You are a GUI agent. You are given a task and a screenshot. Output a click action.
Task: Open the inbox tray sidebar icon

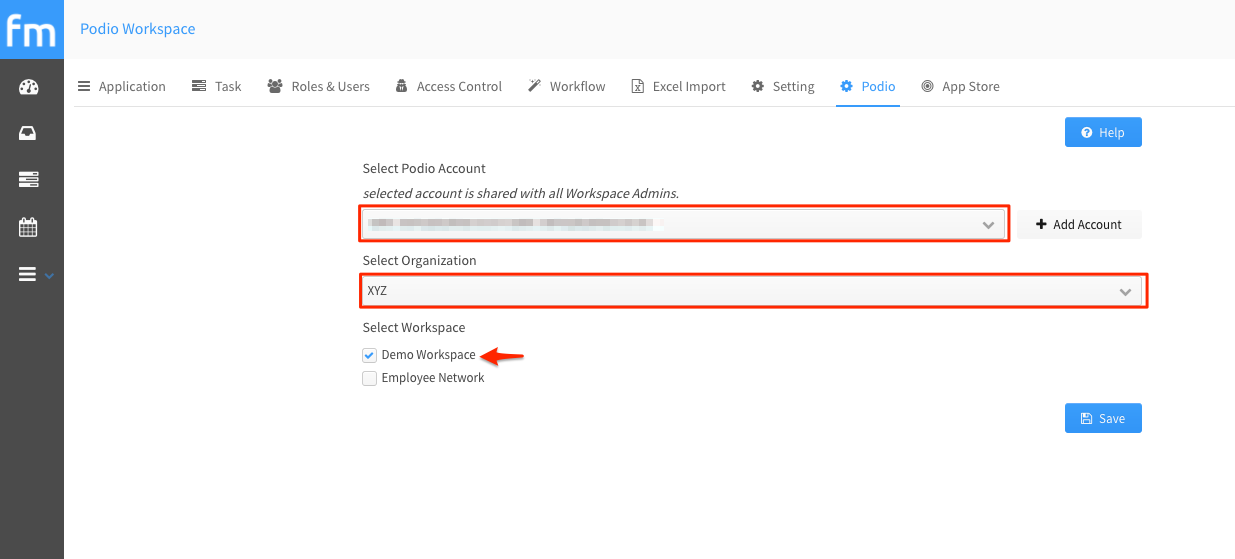pyautogui.click(x=28, y=133)
